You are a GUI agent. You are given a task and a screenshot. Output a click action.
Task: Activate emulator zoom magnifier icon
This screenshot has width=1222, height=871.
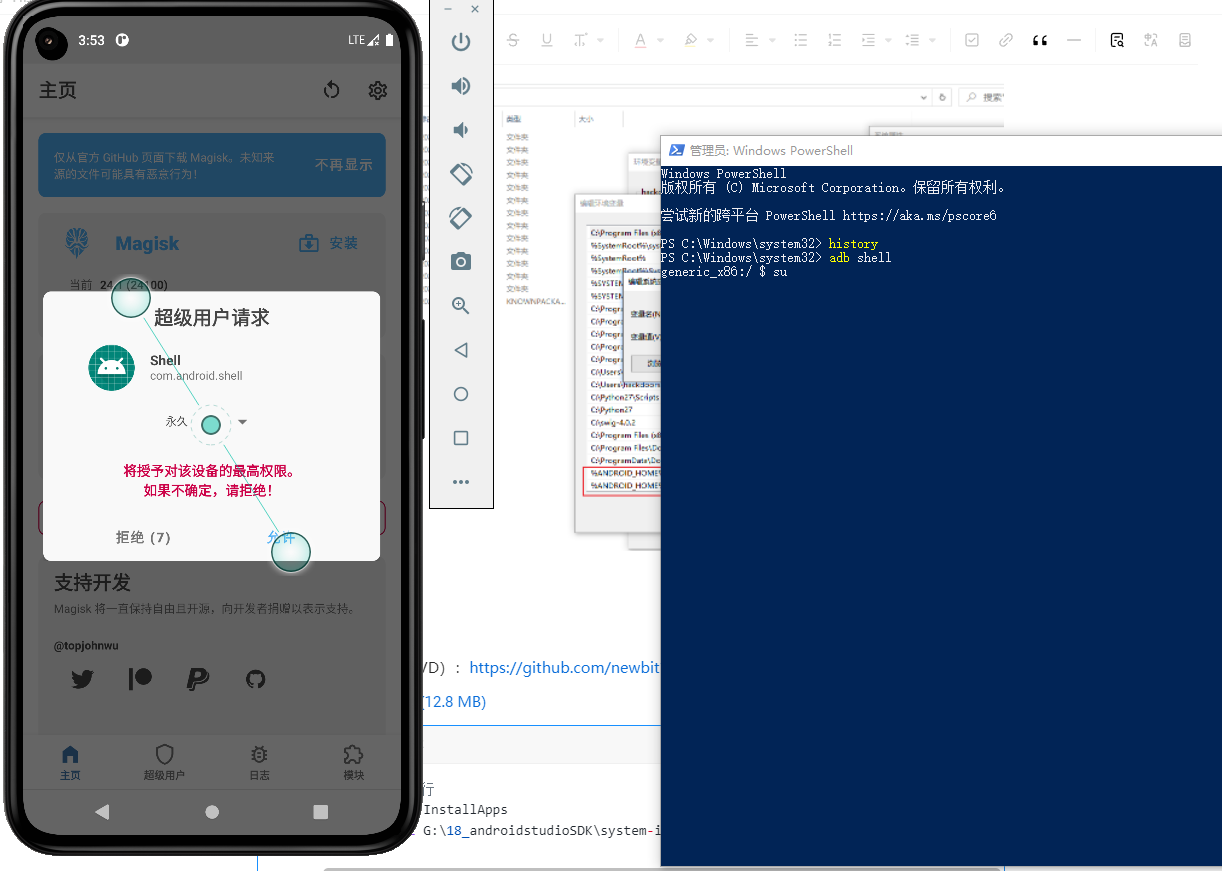(461, 306)
